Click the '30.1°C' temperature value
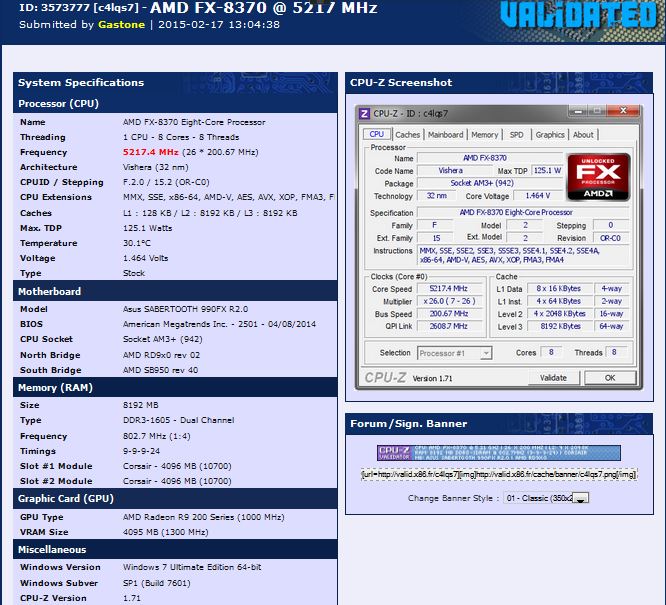This screenshot has height=605, width=666. [137, 243]
